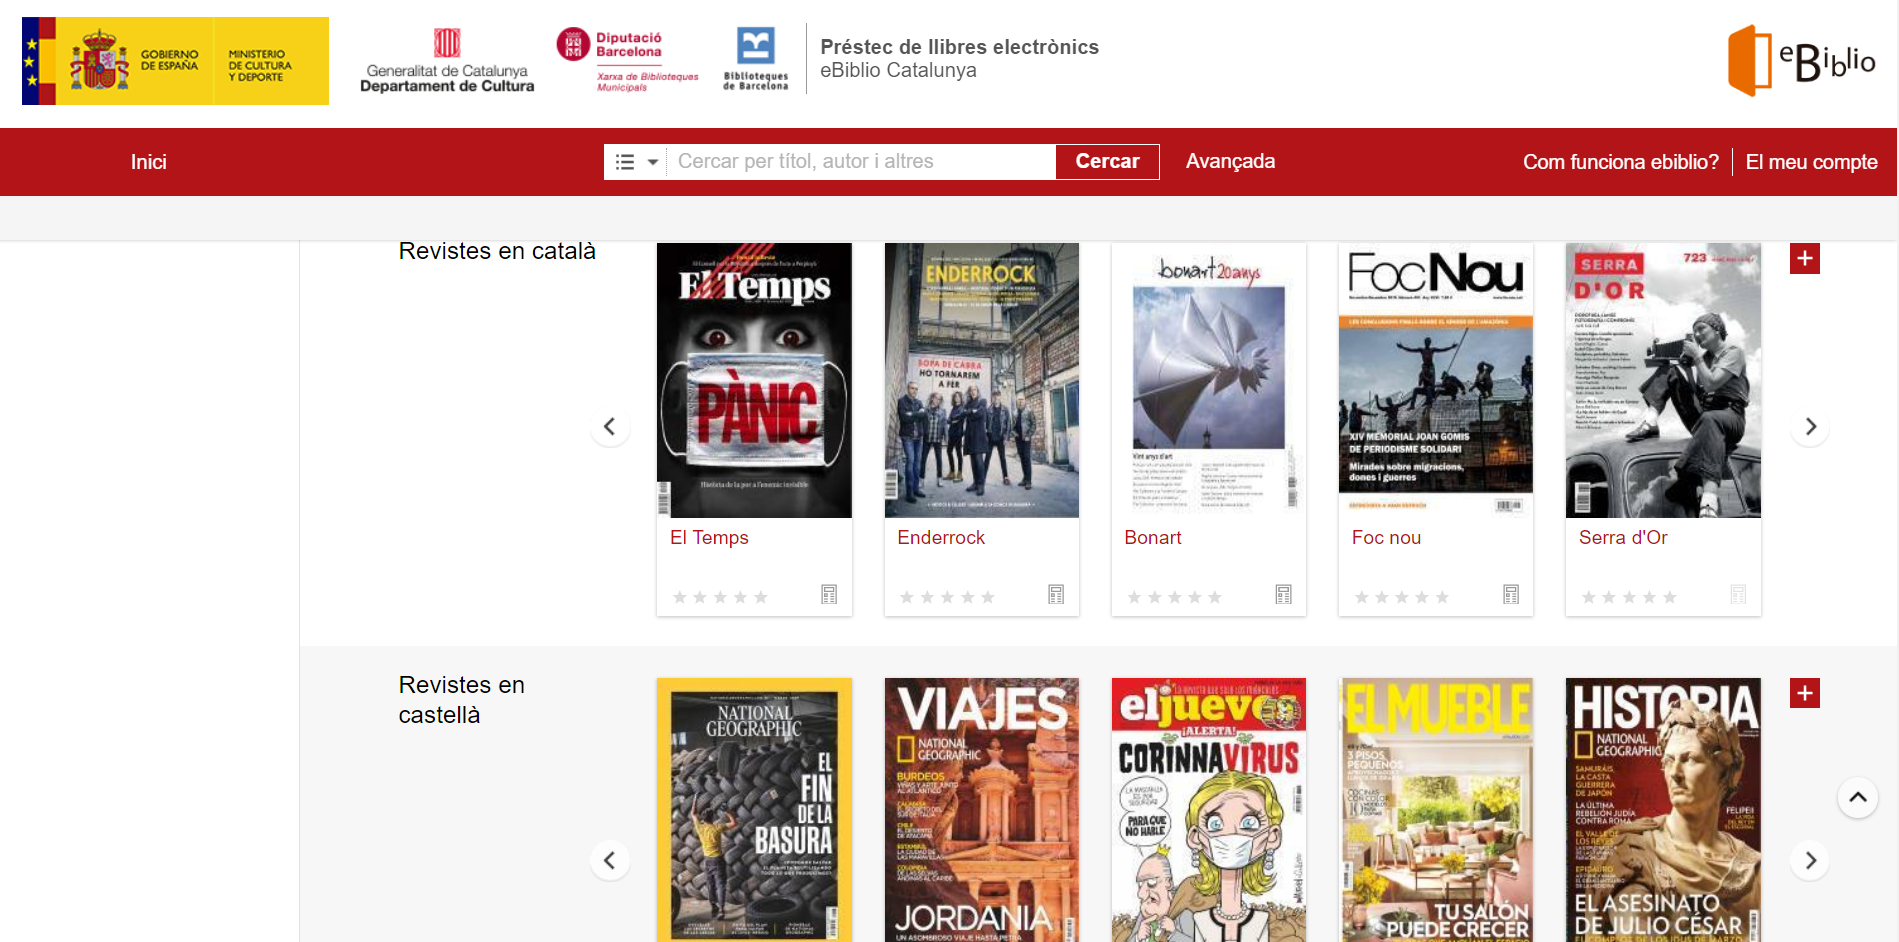Click the Cercar search button
Viewport: 1899px width, 942px height.
pyautogui.click(x=1107, y=162)
